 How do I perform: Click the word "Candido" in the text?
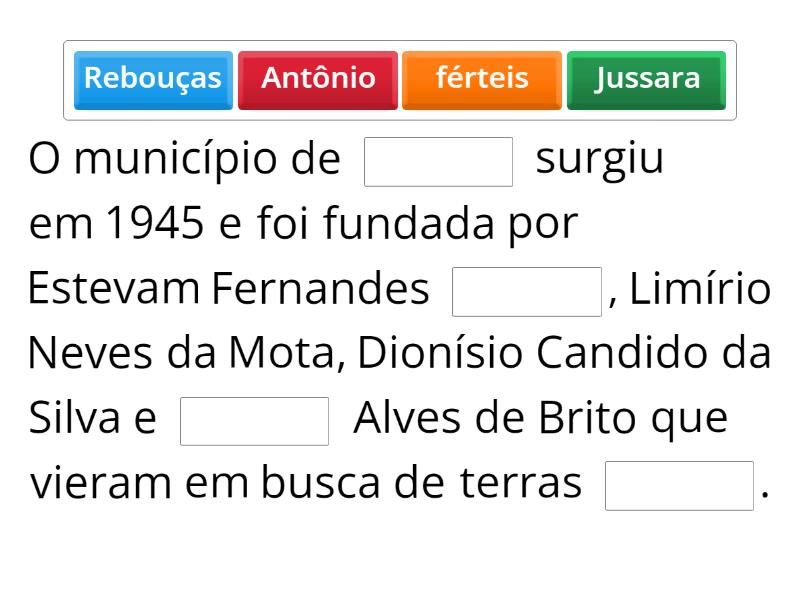(612, 353)
